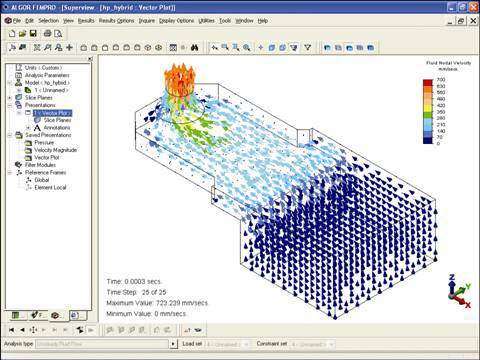This screenshot has height=360, width=480.
Task: Click the last round view icon before the grid icon
Action: [159, 48]
